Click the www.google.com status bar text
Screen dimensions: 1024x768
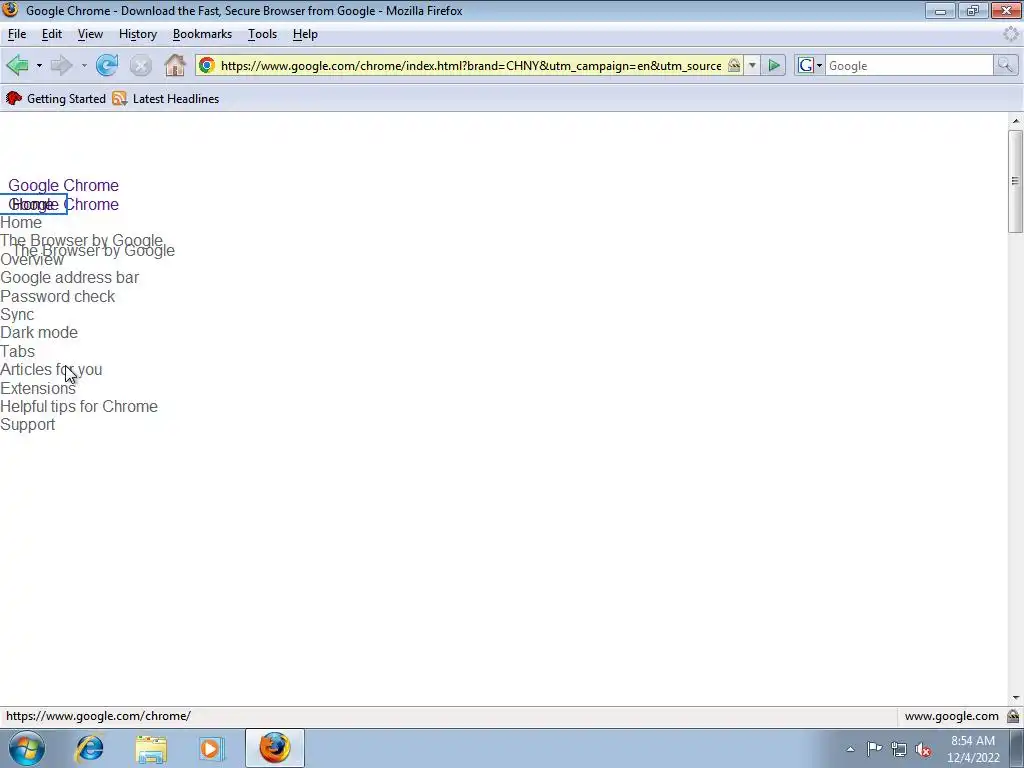pos(952,716)
